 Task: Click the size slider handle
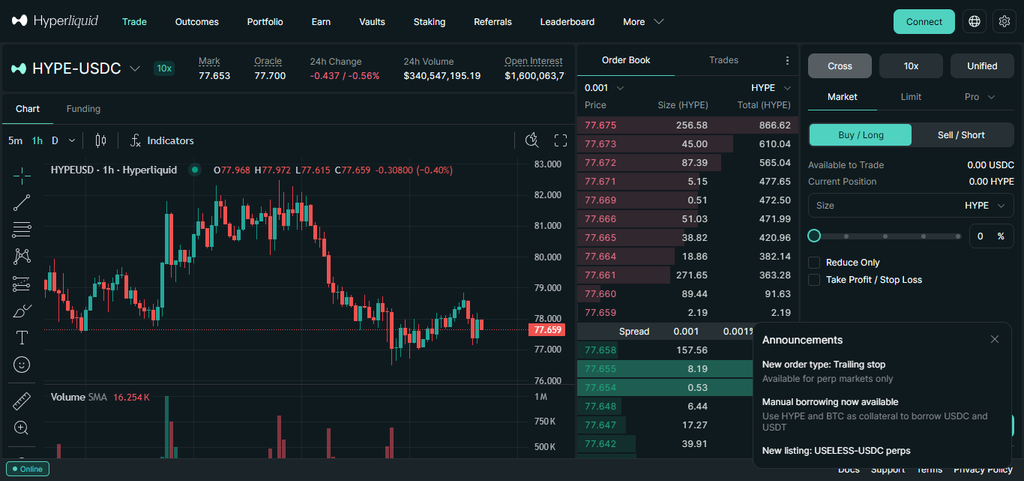tap(814, 236)
